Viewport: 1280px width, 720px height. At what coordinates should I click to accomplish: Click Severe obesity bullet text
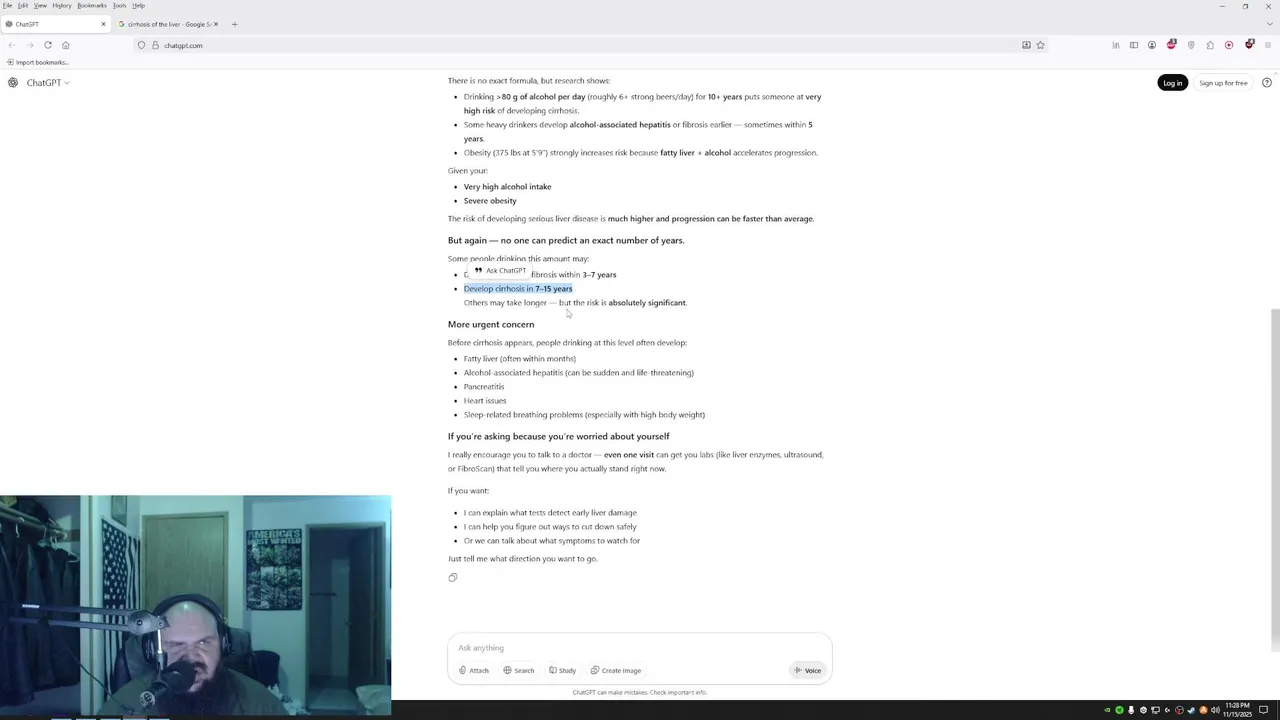pyautogui.click(x=490, y=200)
